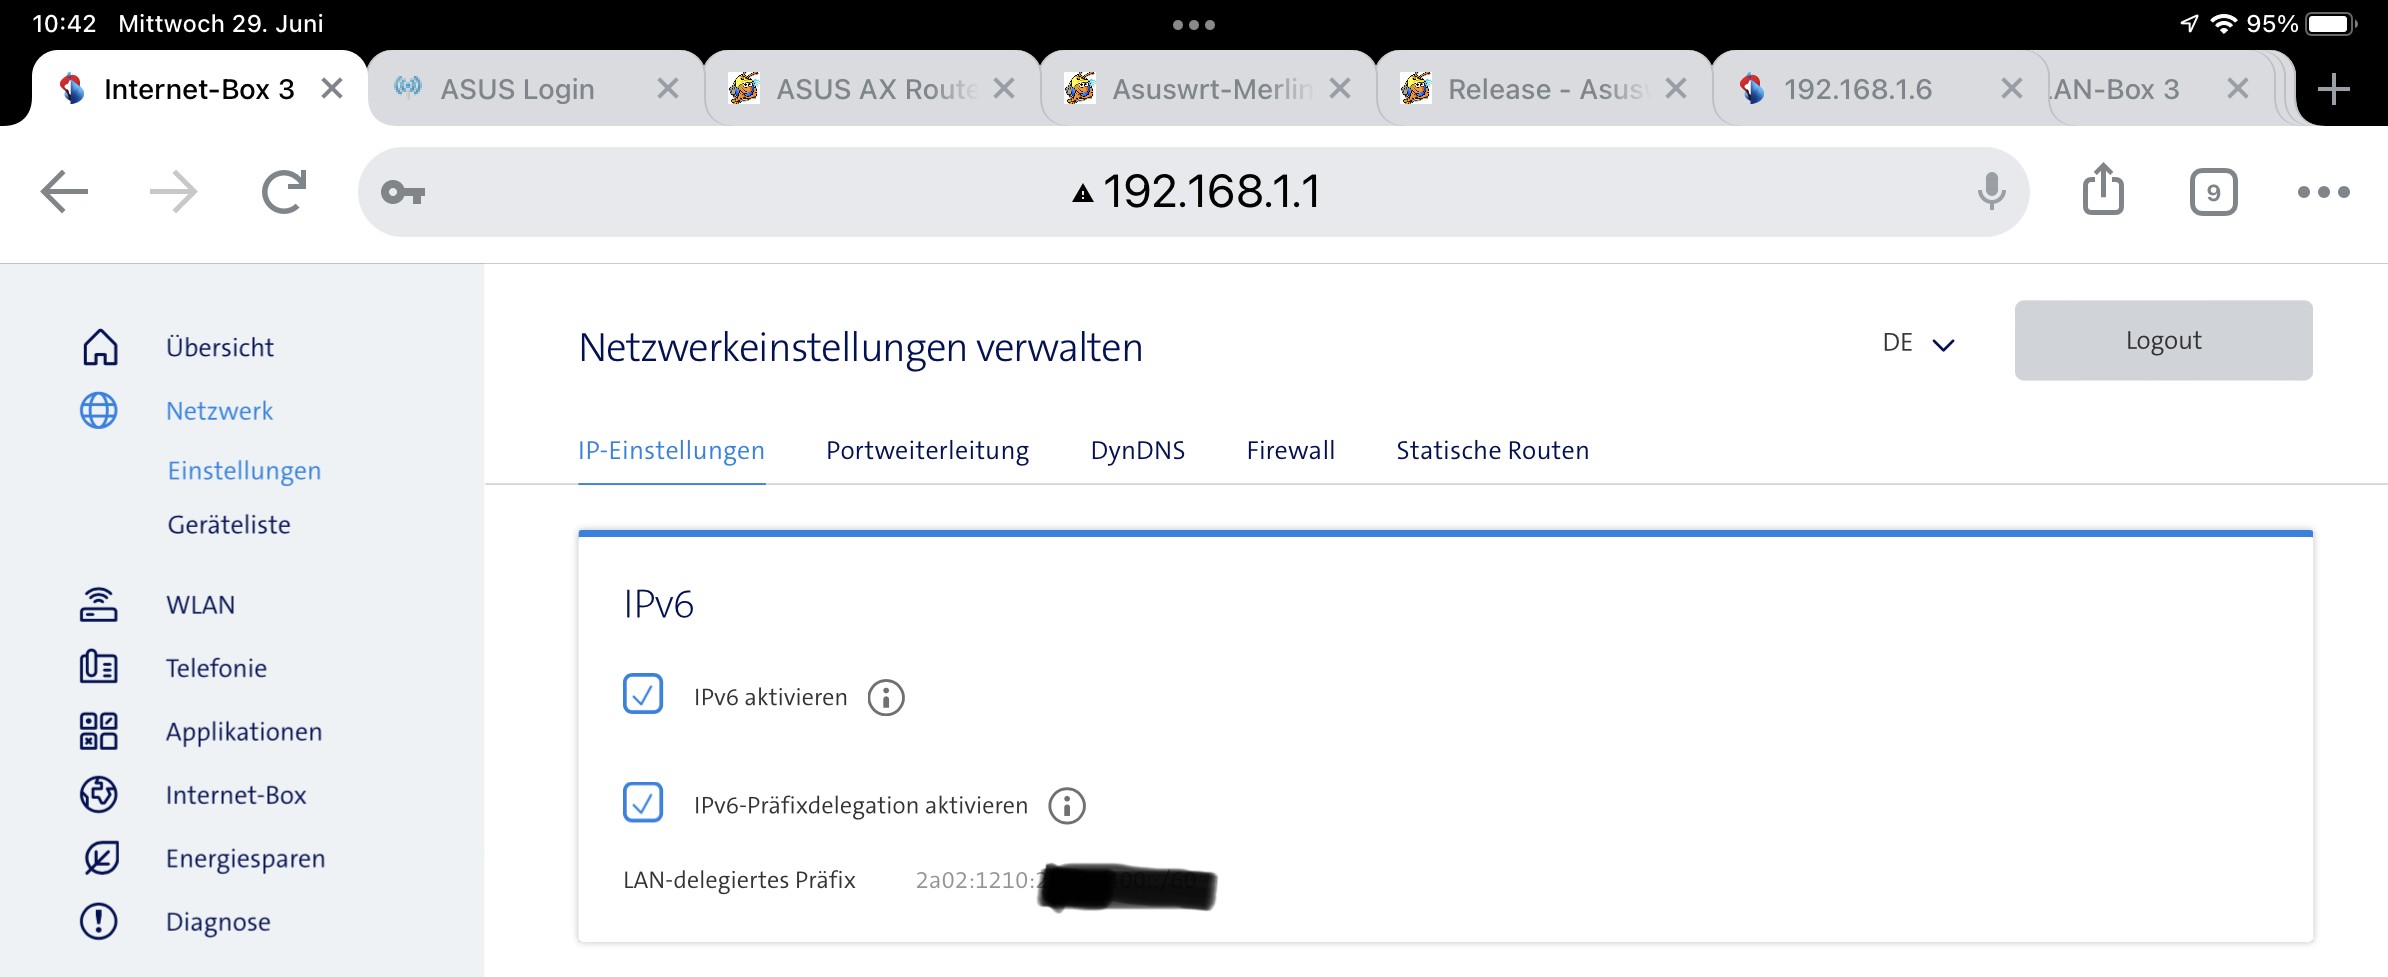Tap the browser share icon

click(2103, 190)
